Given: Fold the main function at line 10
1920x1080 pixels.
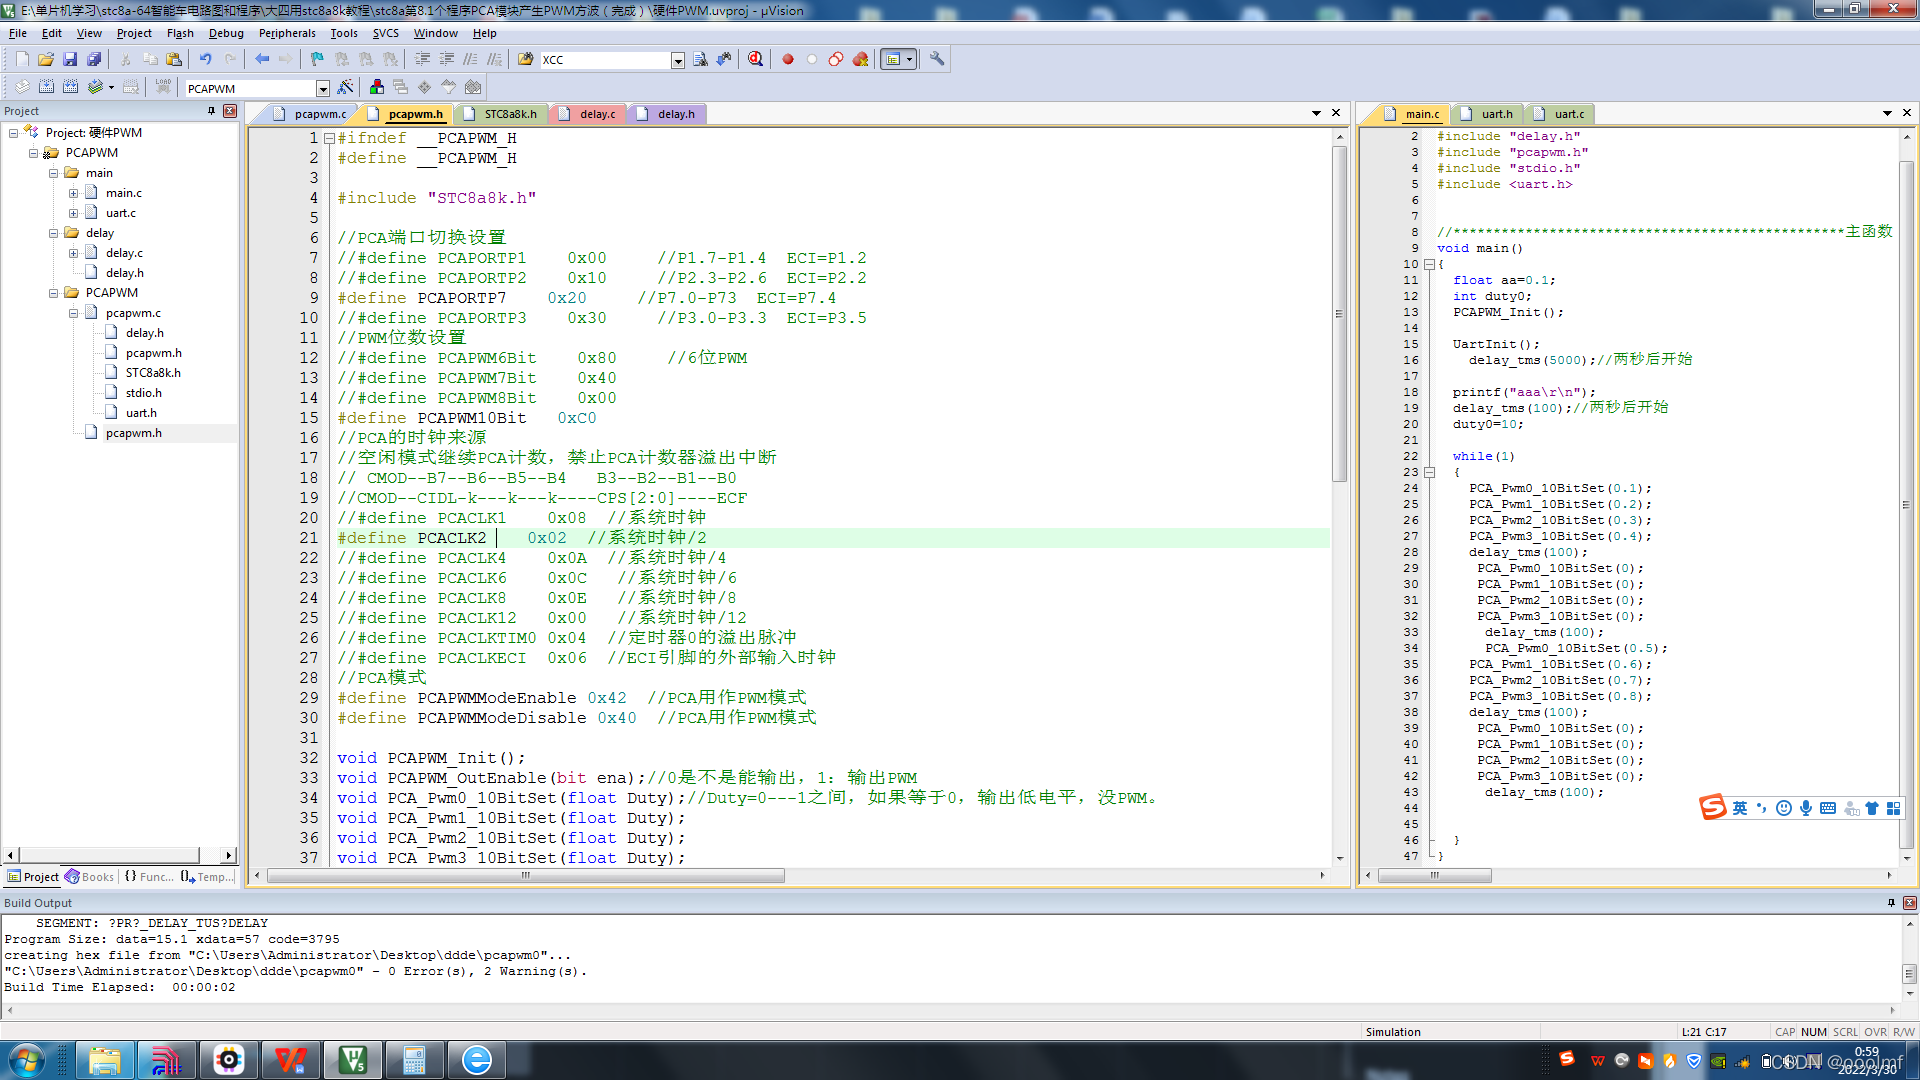Looking at the screenshot, I should coord(1430,265).
